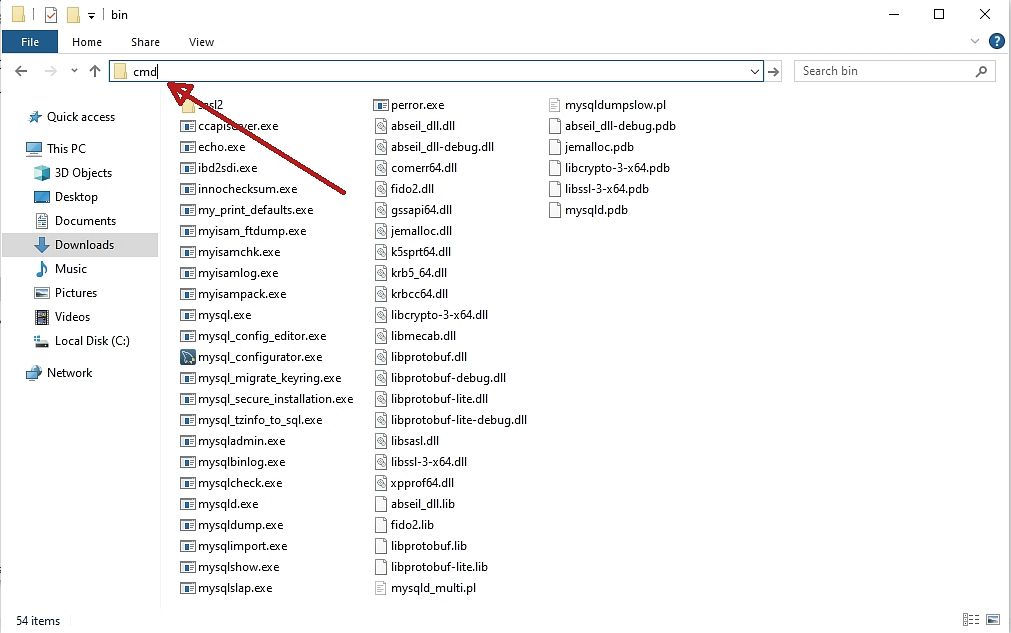Viewport: 1011px width, 633px height.
Task: Open the File menu
Action: (30, 42)
